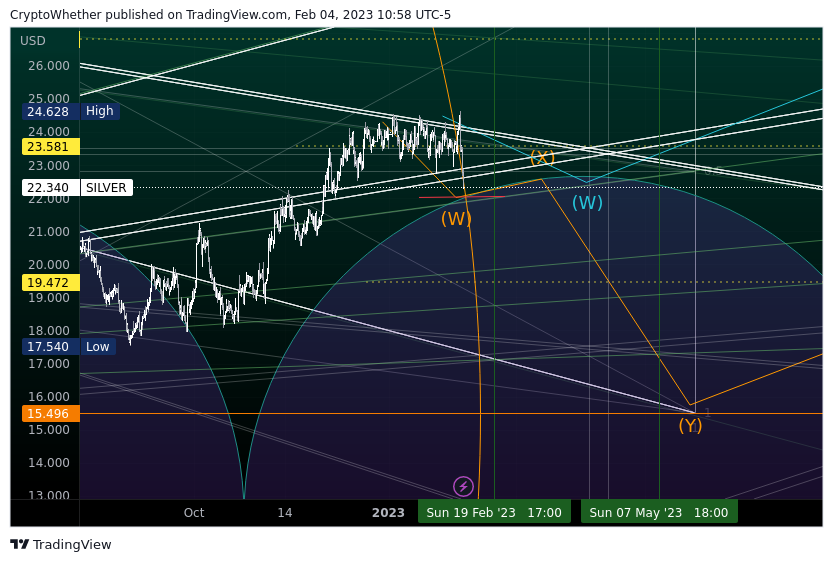The width and height of the screenshot is (833, 562).
Task: Click the purple lightning bolt event icon
Action: [463, 486]
